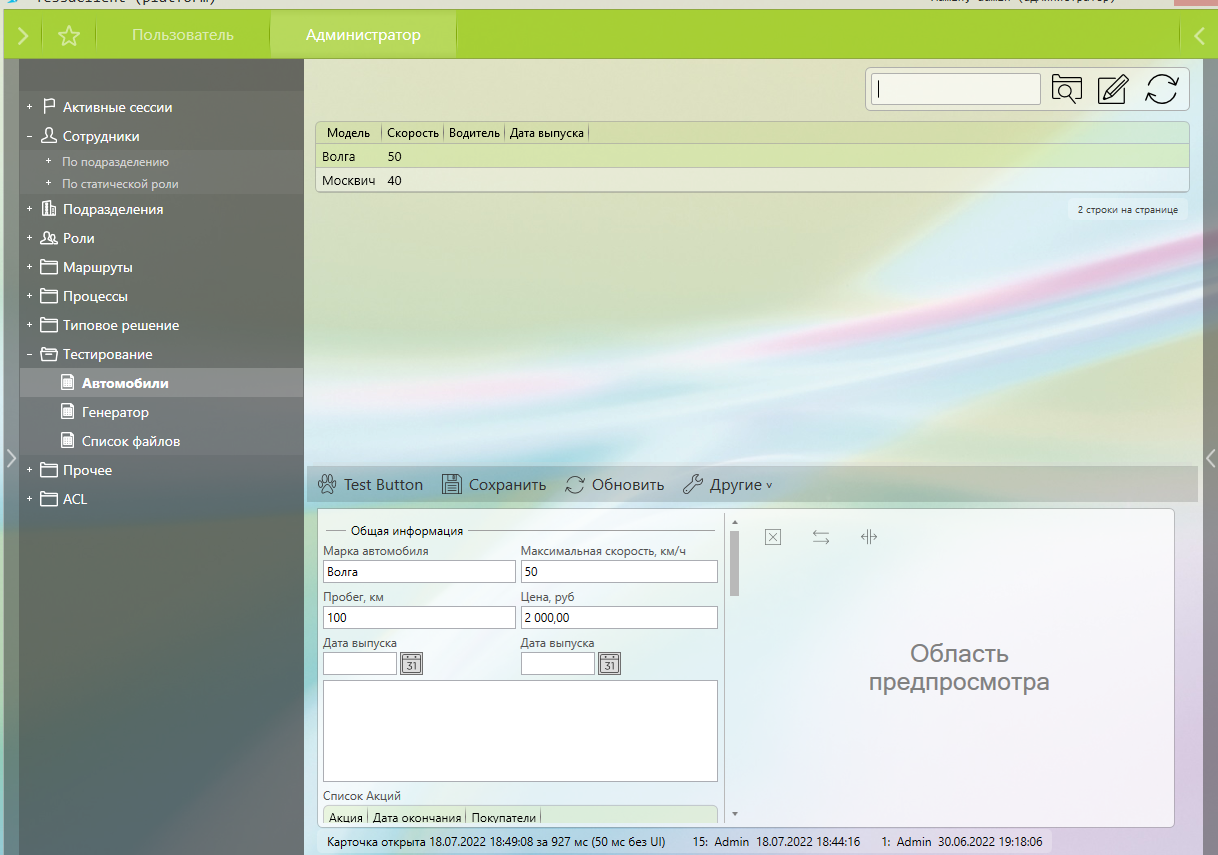Click the 2 строки на странице label

coord(1127,210)
